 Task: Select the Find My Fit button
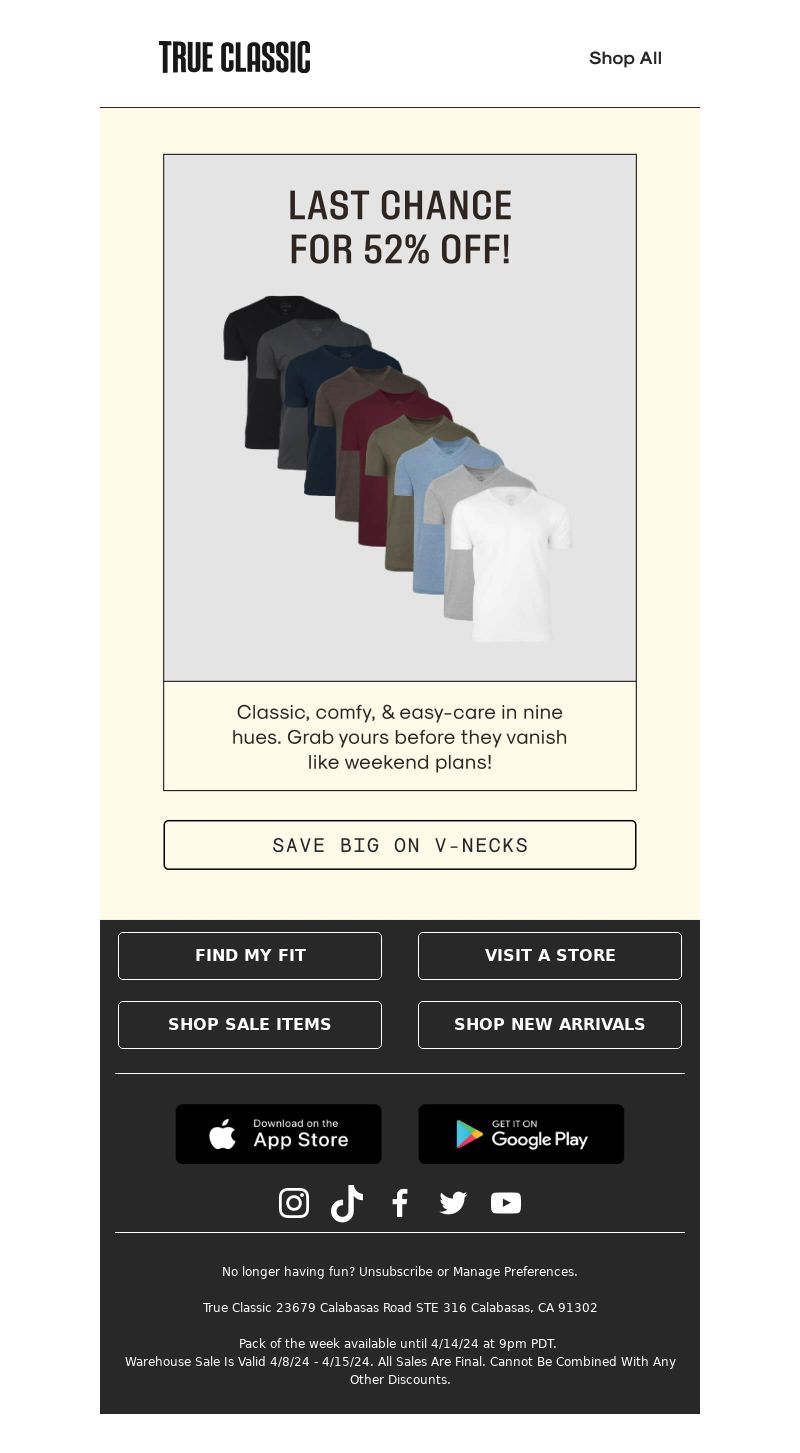250,956
